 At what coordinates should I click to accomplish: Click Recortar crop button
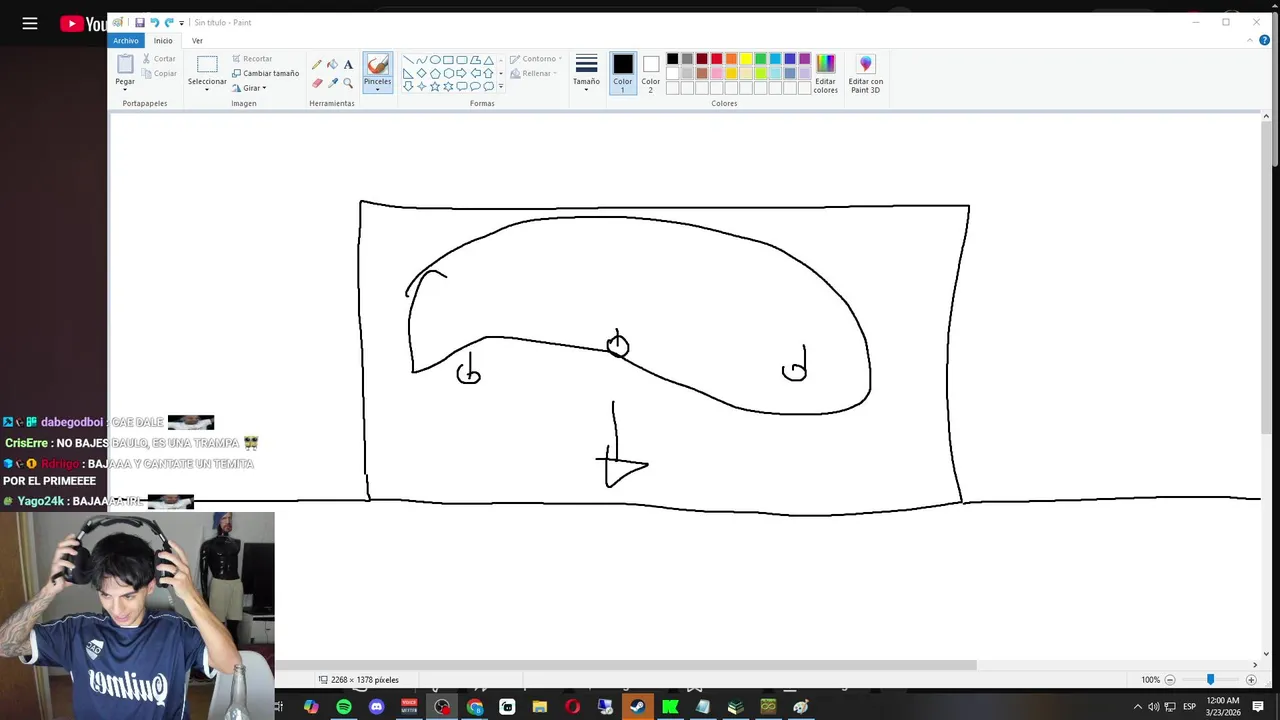tap(252, 59)
